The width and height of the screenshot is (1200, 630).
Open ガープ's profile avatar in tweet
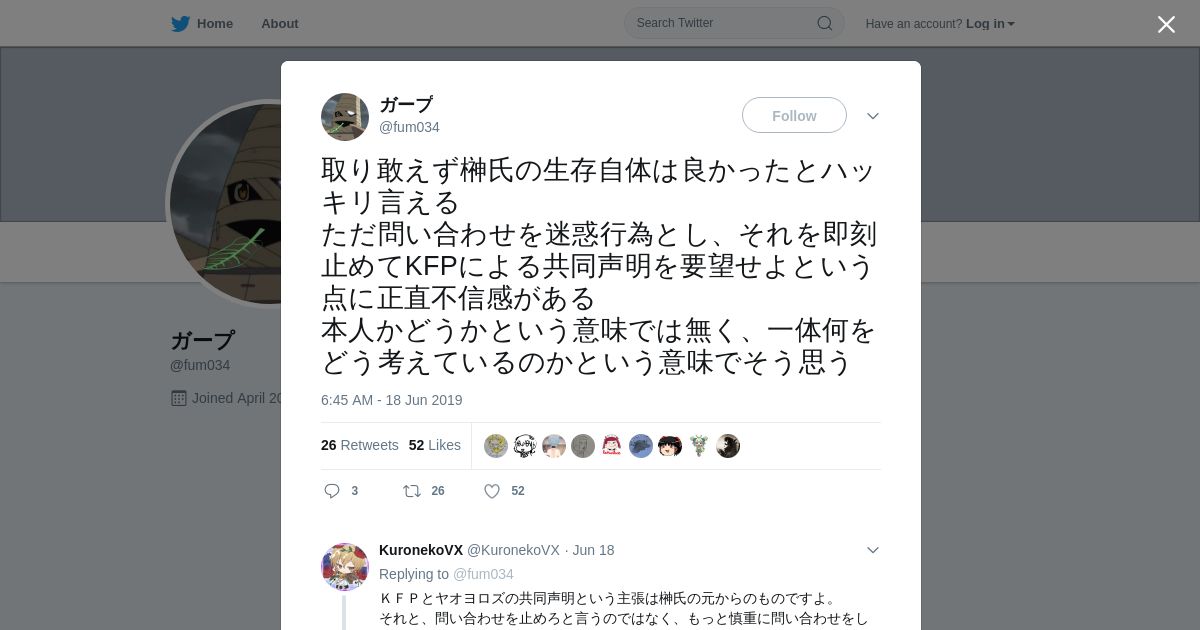pyautogui.click(x=345, y=117)
